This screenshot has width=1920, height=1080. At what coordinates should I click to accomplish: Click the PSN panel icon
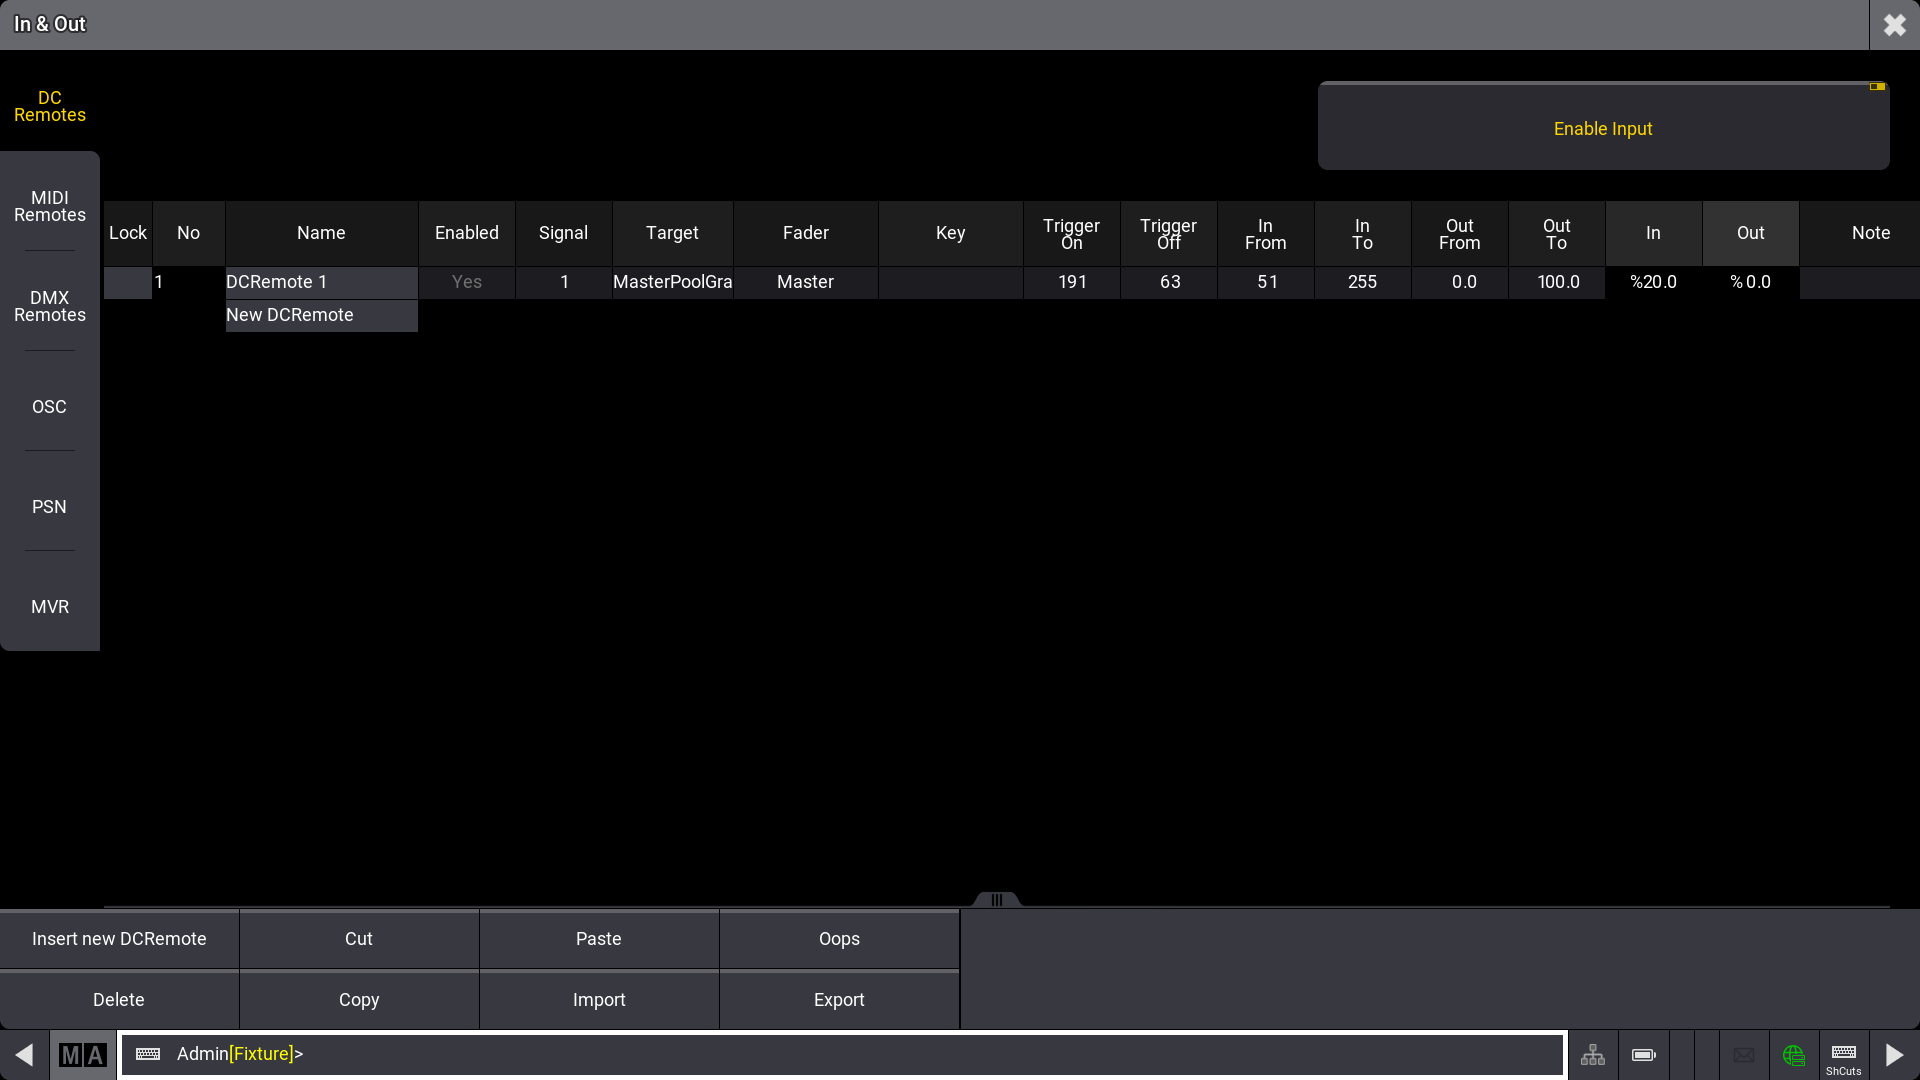(x=50, y=506)
